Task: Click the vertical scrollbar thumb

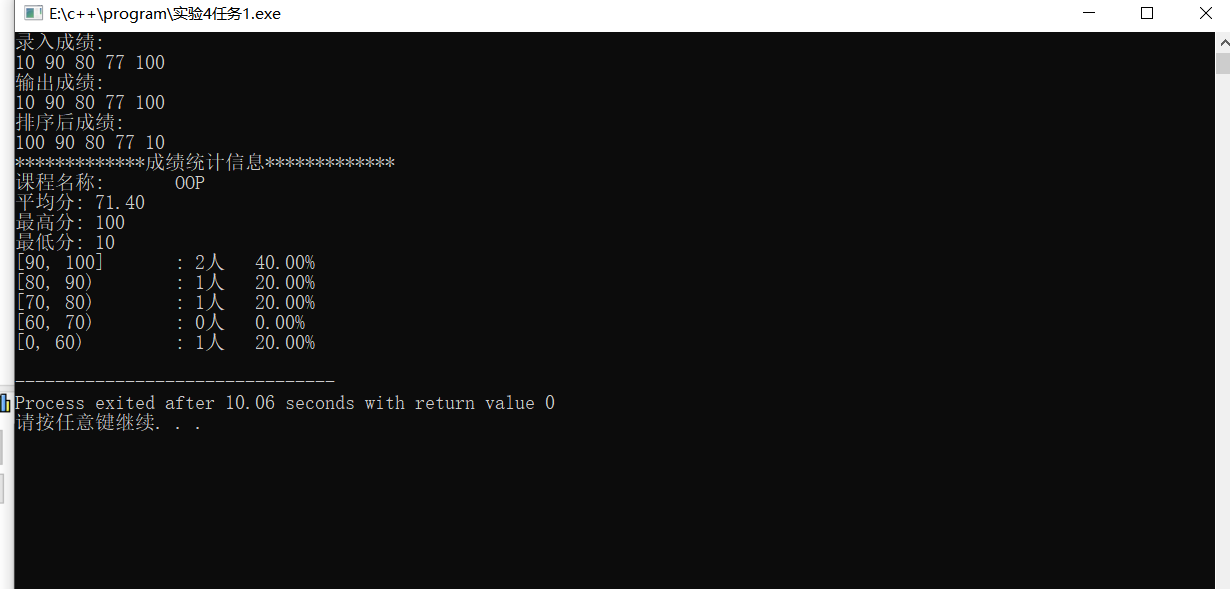Action: pos(1222,63)
